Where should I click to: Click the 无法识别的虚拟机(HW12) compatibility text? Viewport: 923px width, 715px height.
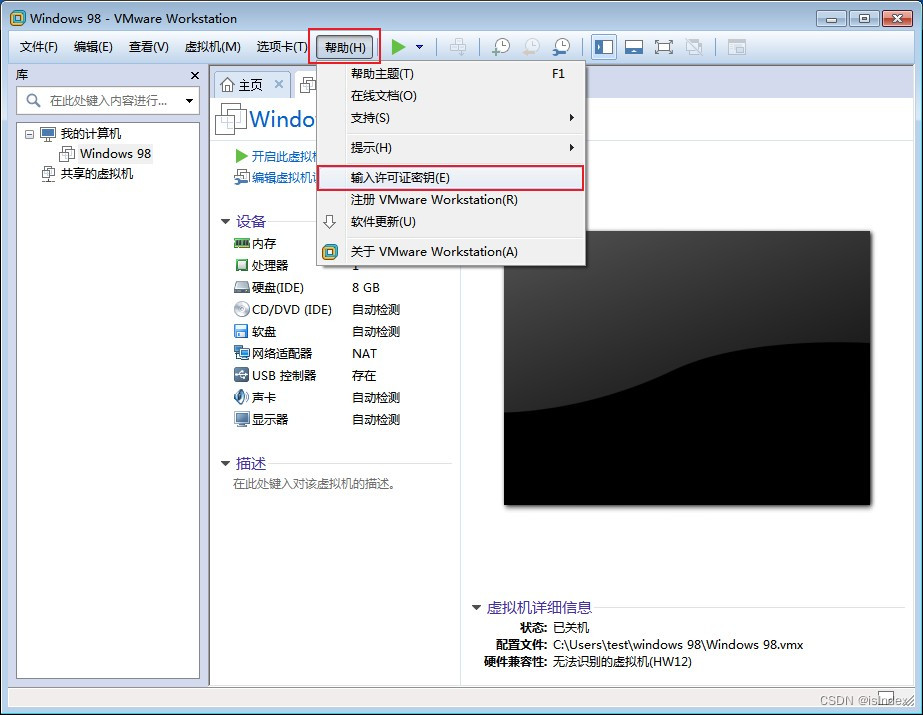tap(622, 661)
